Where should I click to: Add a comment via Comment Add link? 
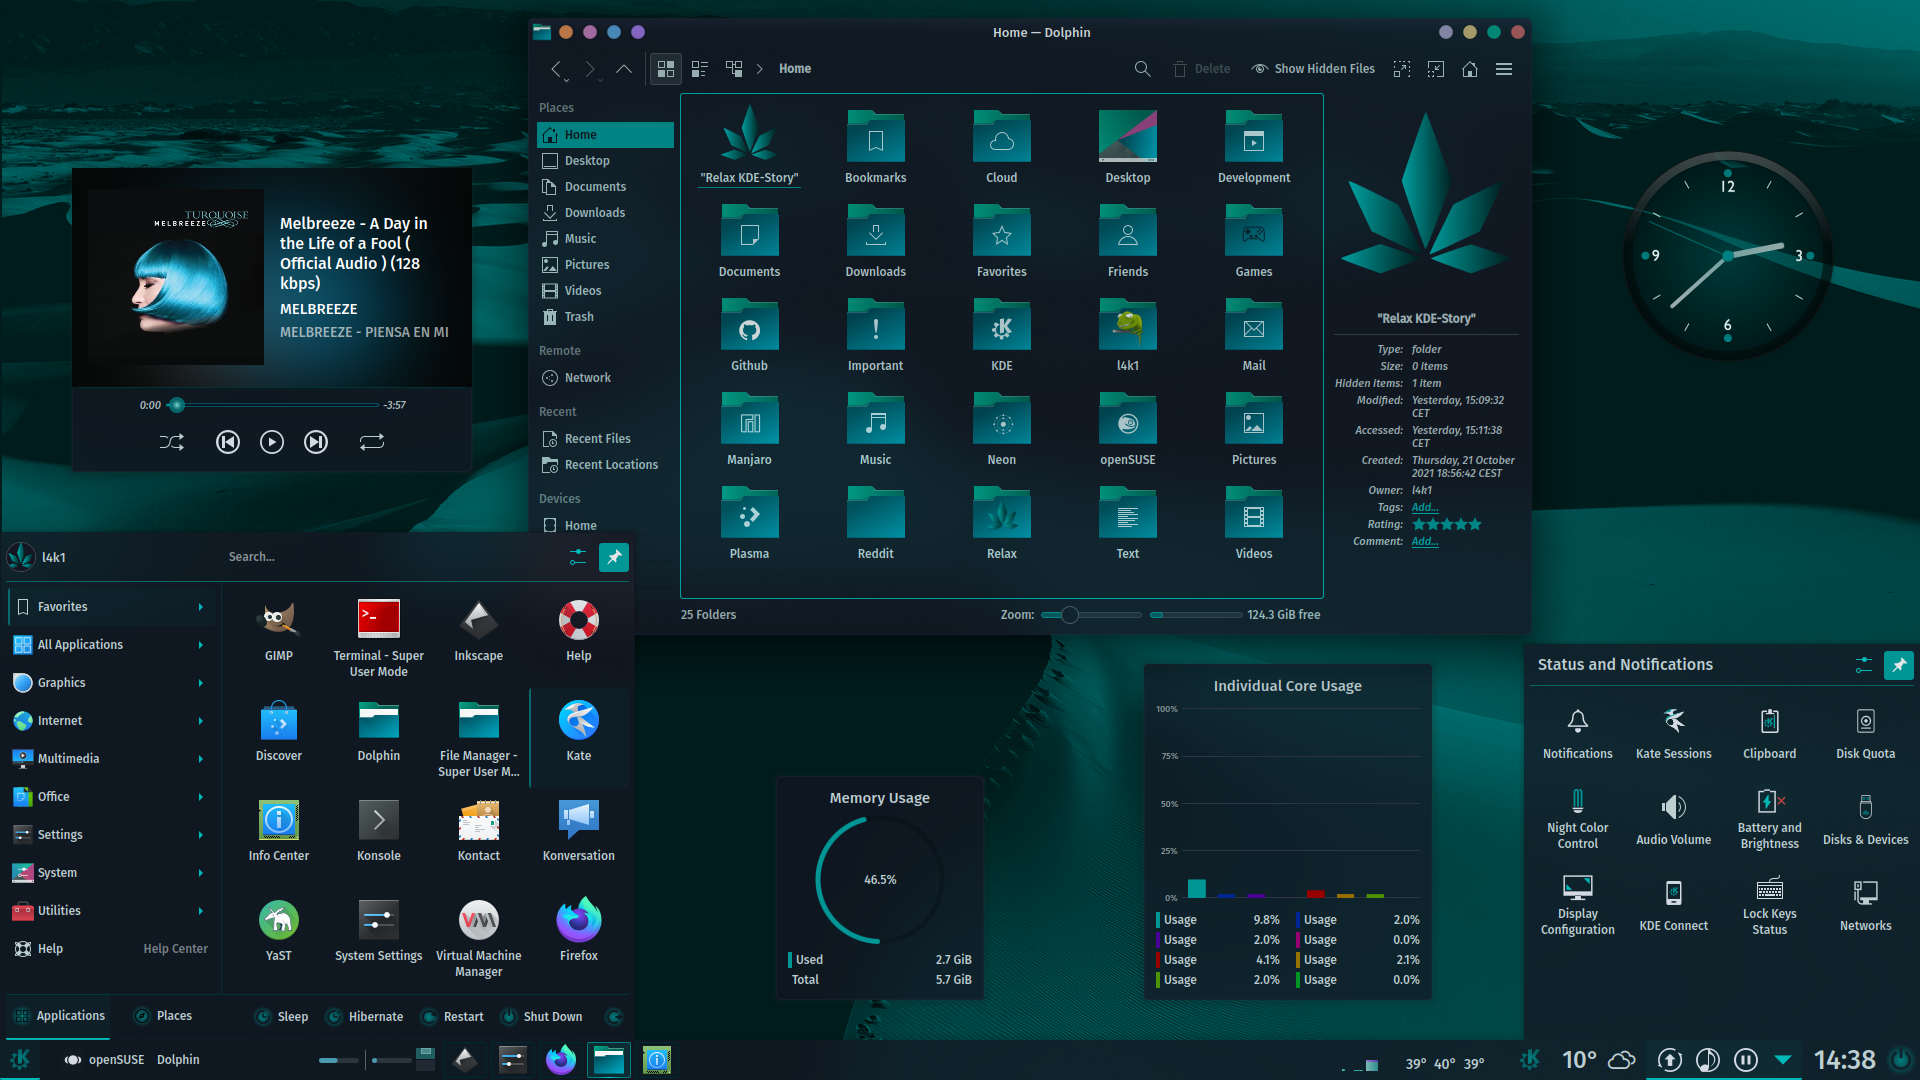[1425, 542]
